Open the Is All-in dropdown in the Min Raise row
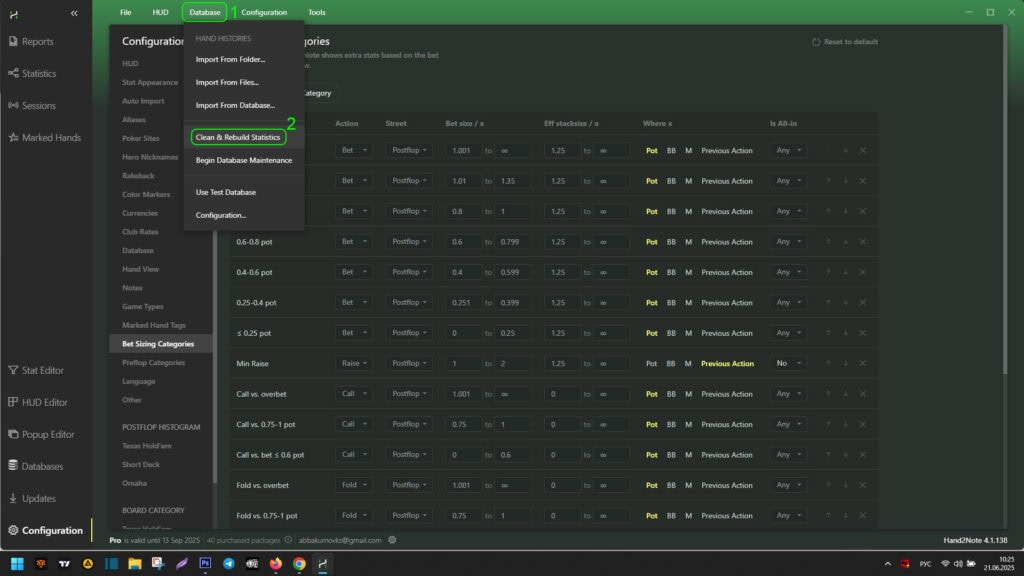The width and height of the screenshot is (1024, 576). point(788,364)
